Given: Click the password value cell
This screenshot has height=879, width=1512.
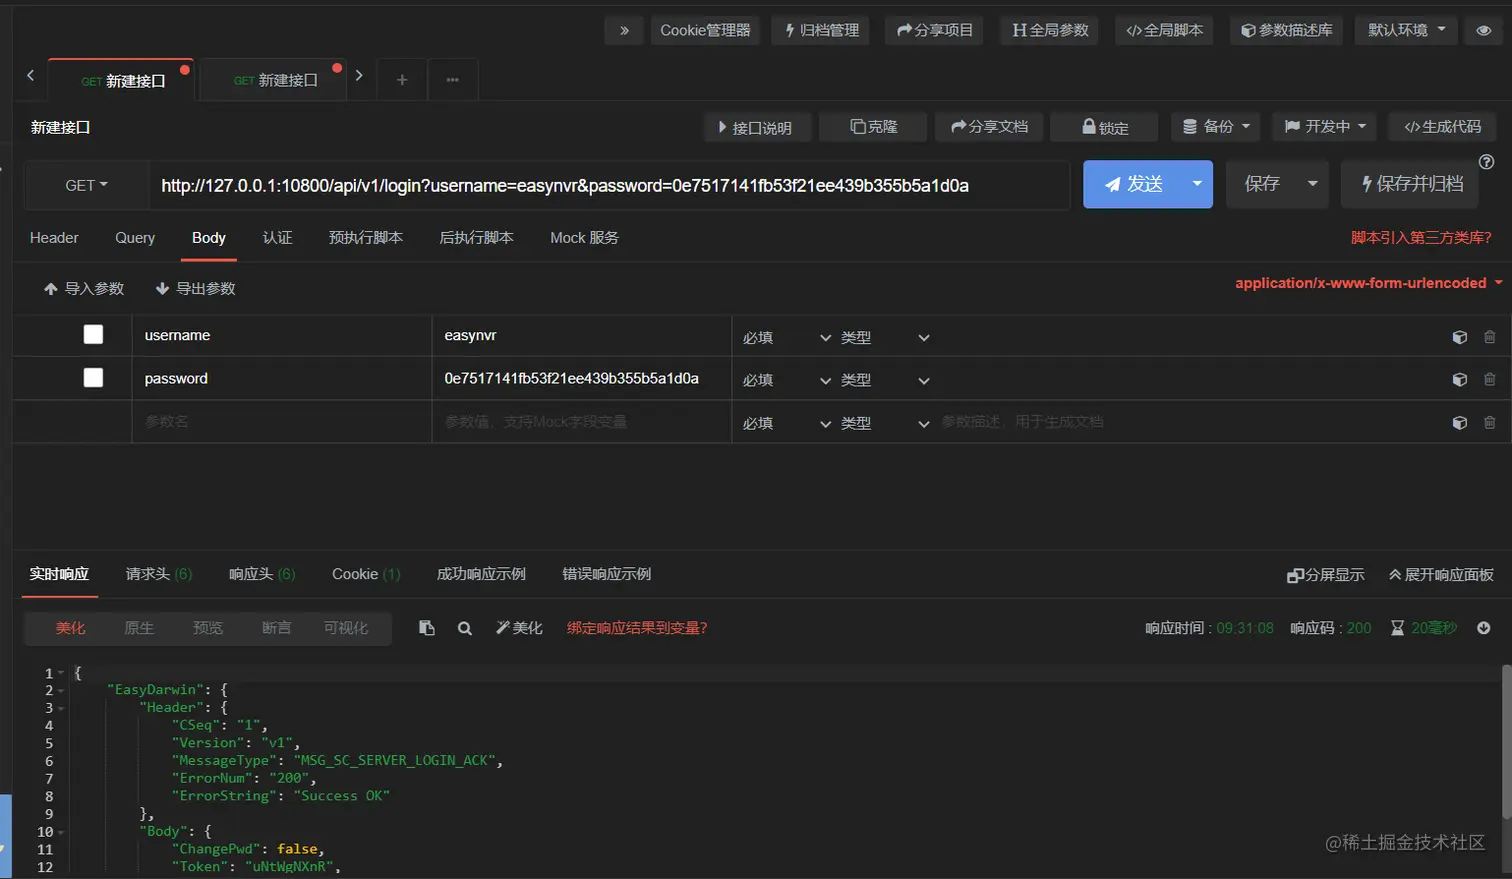Looking at the screenshot, I should point(582,379).
